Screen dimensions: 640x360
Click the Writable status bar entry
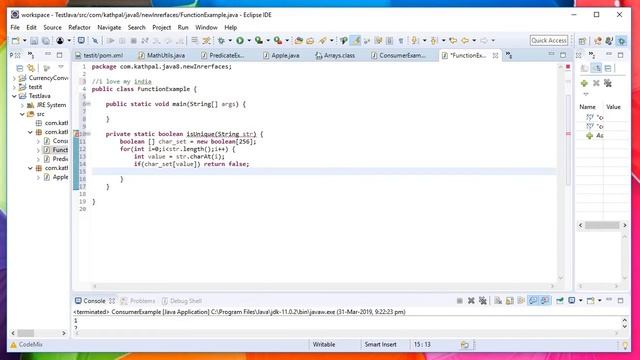[324, 344]
